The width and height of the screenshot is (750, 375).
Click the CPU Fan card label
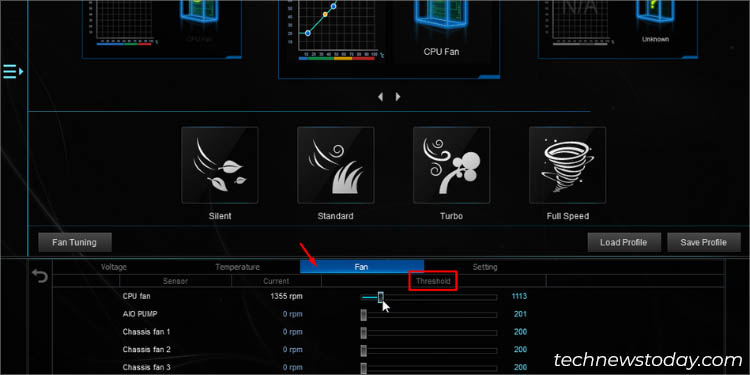pyautogui.click(x=441, y=51)
